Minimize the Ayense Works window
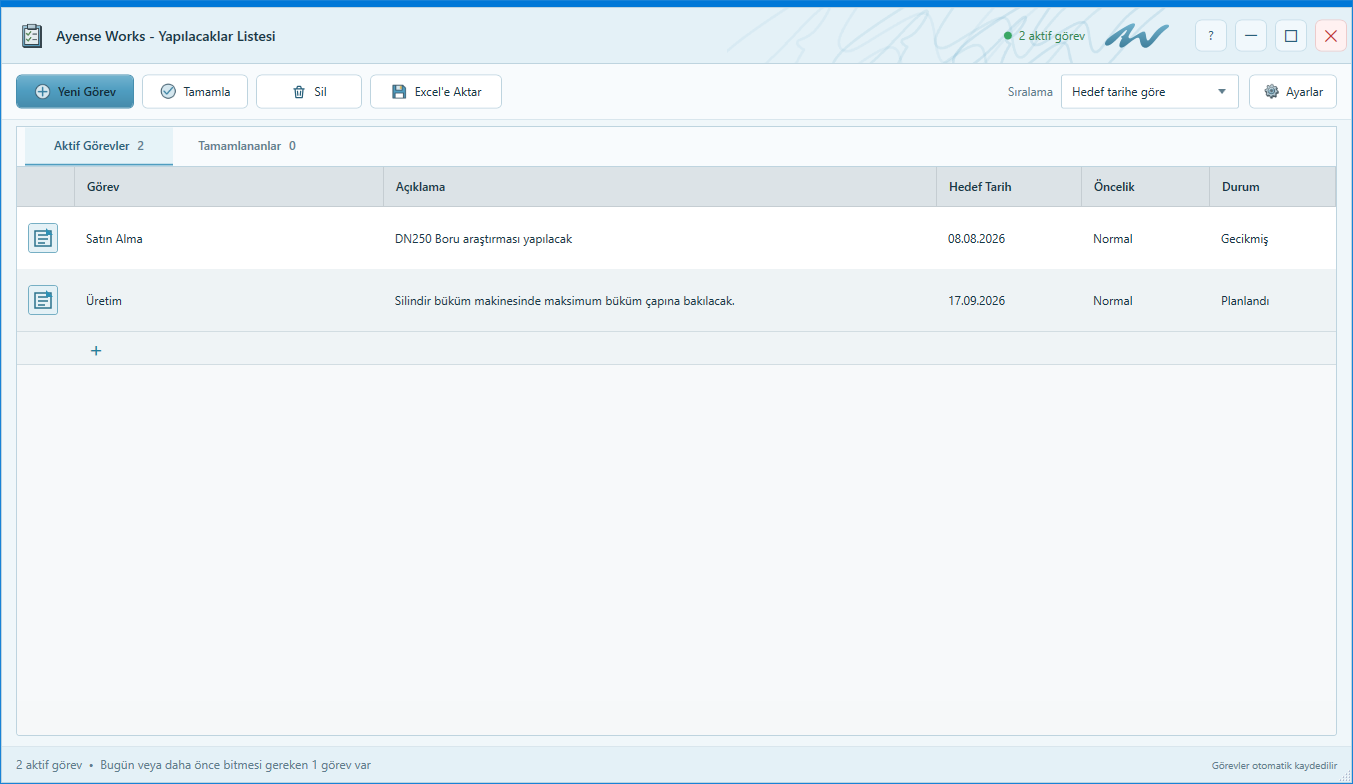 [1251, 36]
